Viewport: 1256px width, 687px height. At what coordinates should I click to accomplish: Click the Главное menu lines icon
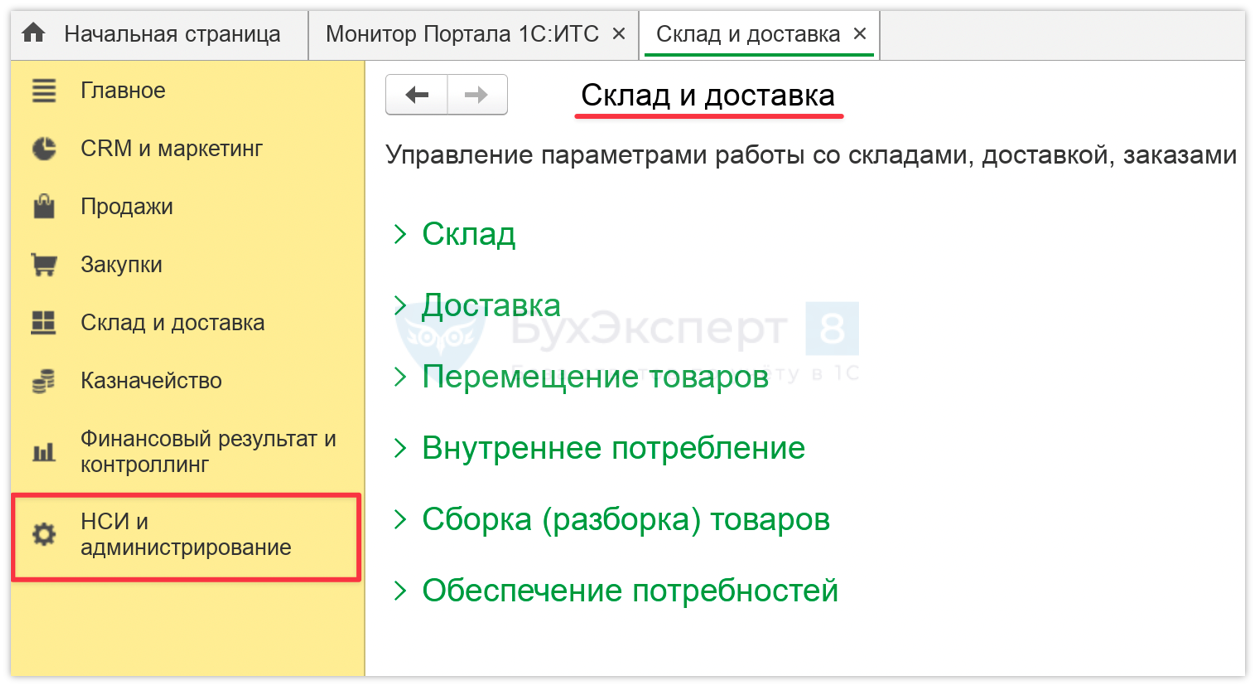pyautogui.click(x=44, y=91)
